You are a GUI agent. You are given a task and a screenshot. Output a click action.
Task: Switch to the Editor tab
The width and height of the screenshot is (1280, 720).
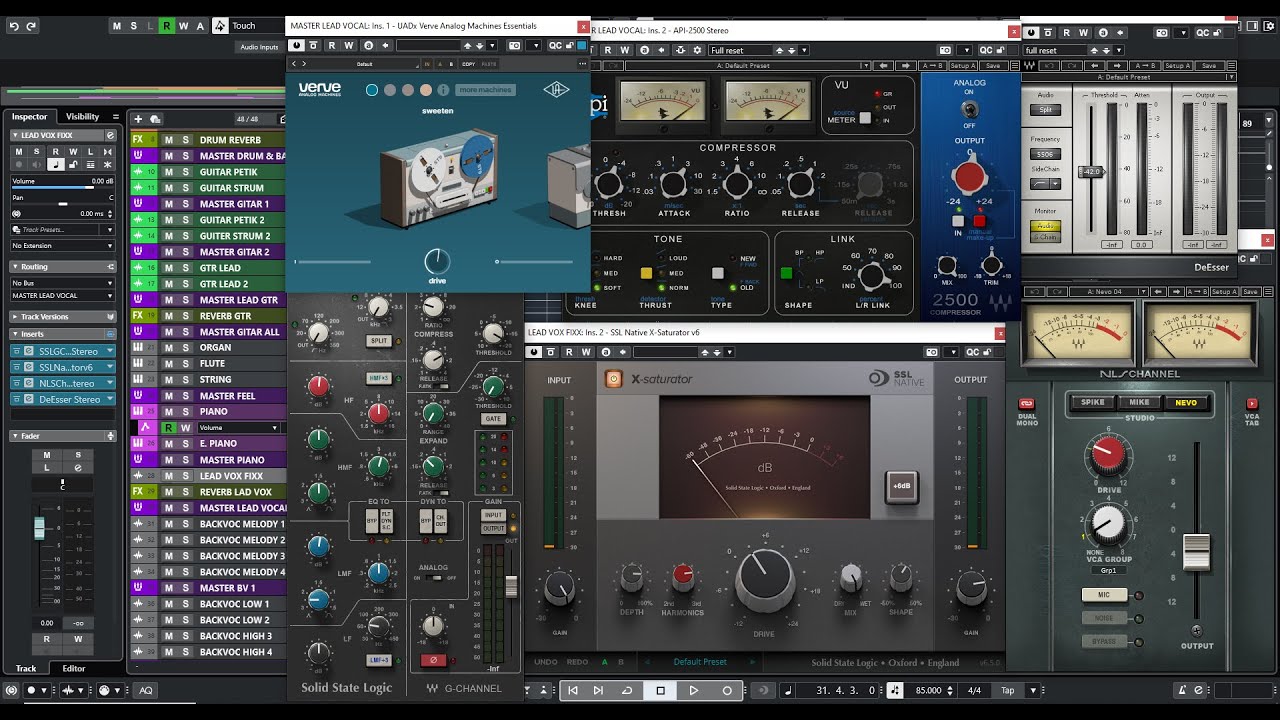[74, 668]
